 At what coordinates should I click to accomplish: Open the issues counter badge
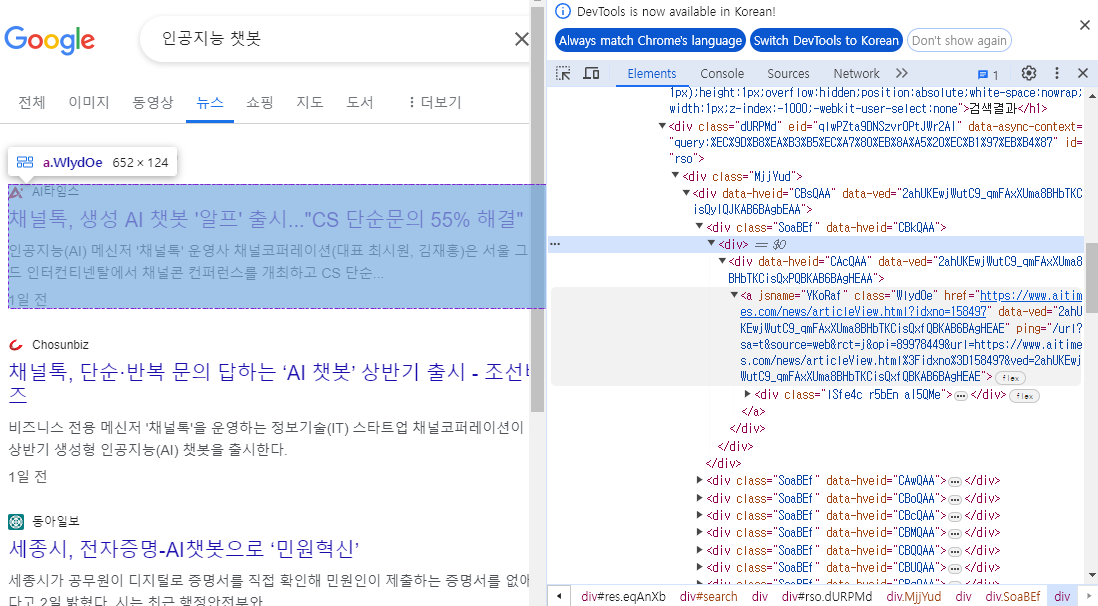click(x=988, y=74)
